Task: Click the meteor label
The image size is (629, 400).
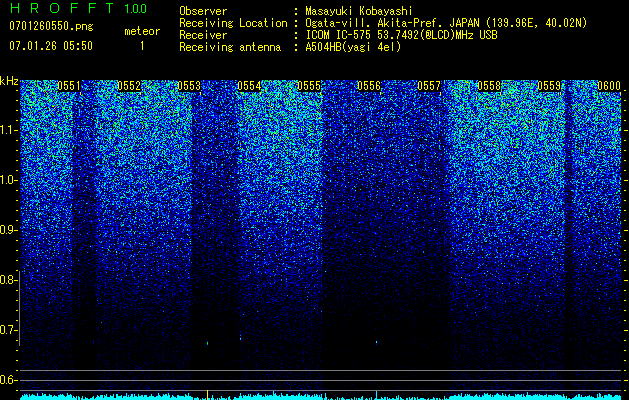Action: point(142,31)
